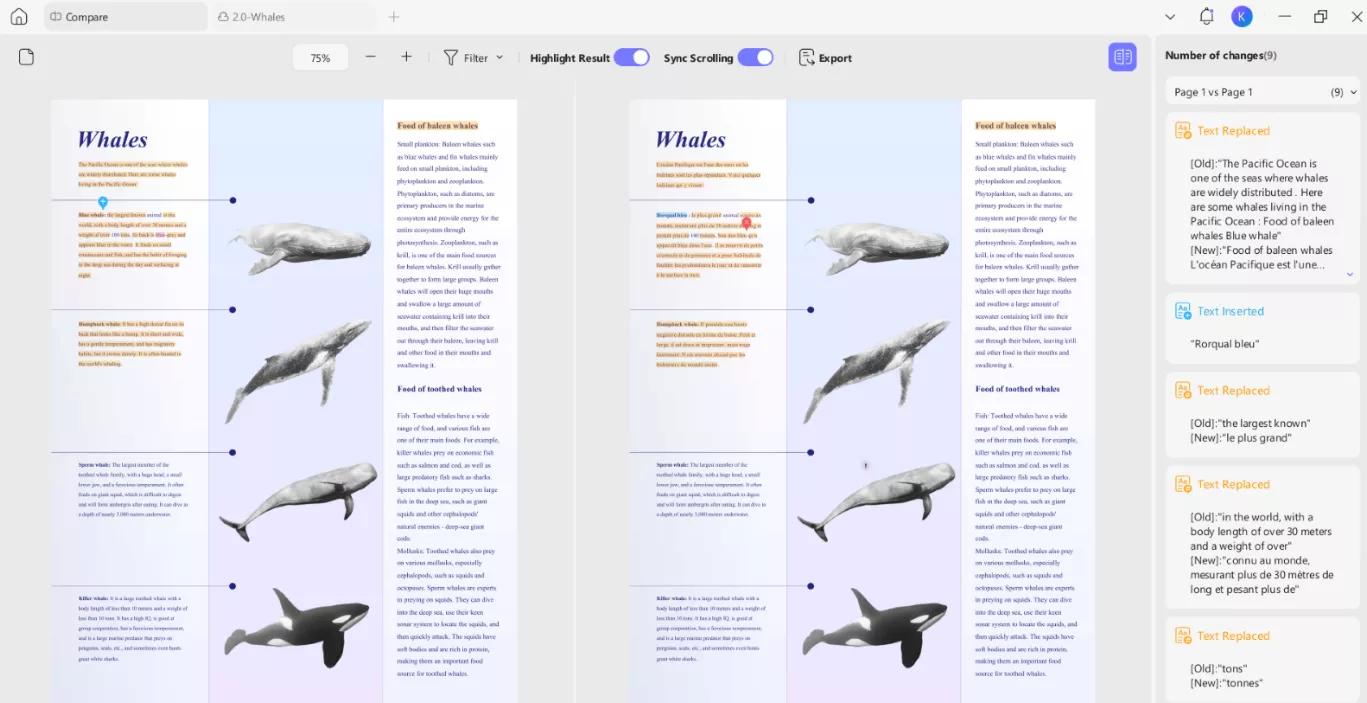Select the Compare tab
Image resolution: width=1367 pixels, height=703 pixels.
pyautogui.click(x=89, y=16)
